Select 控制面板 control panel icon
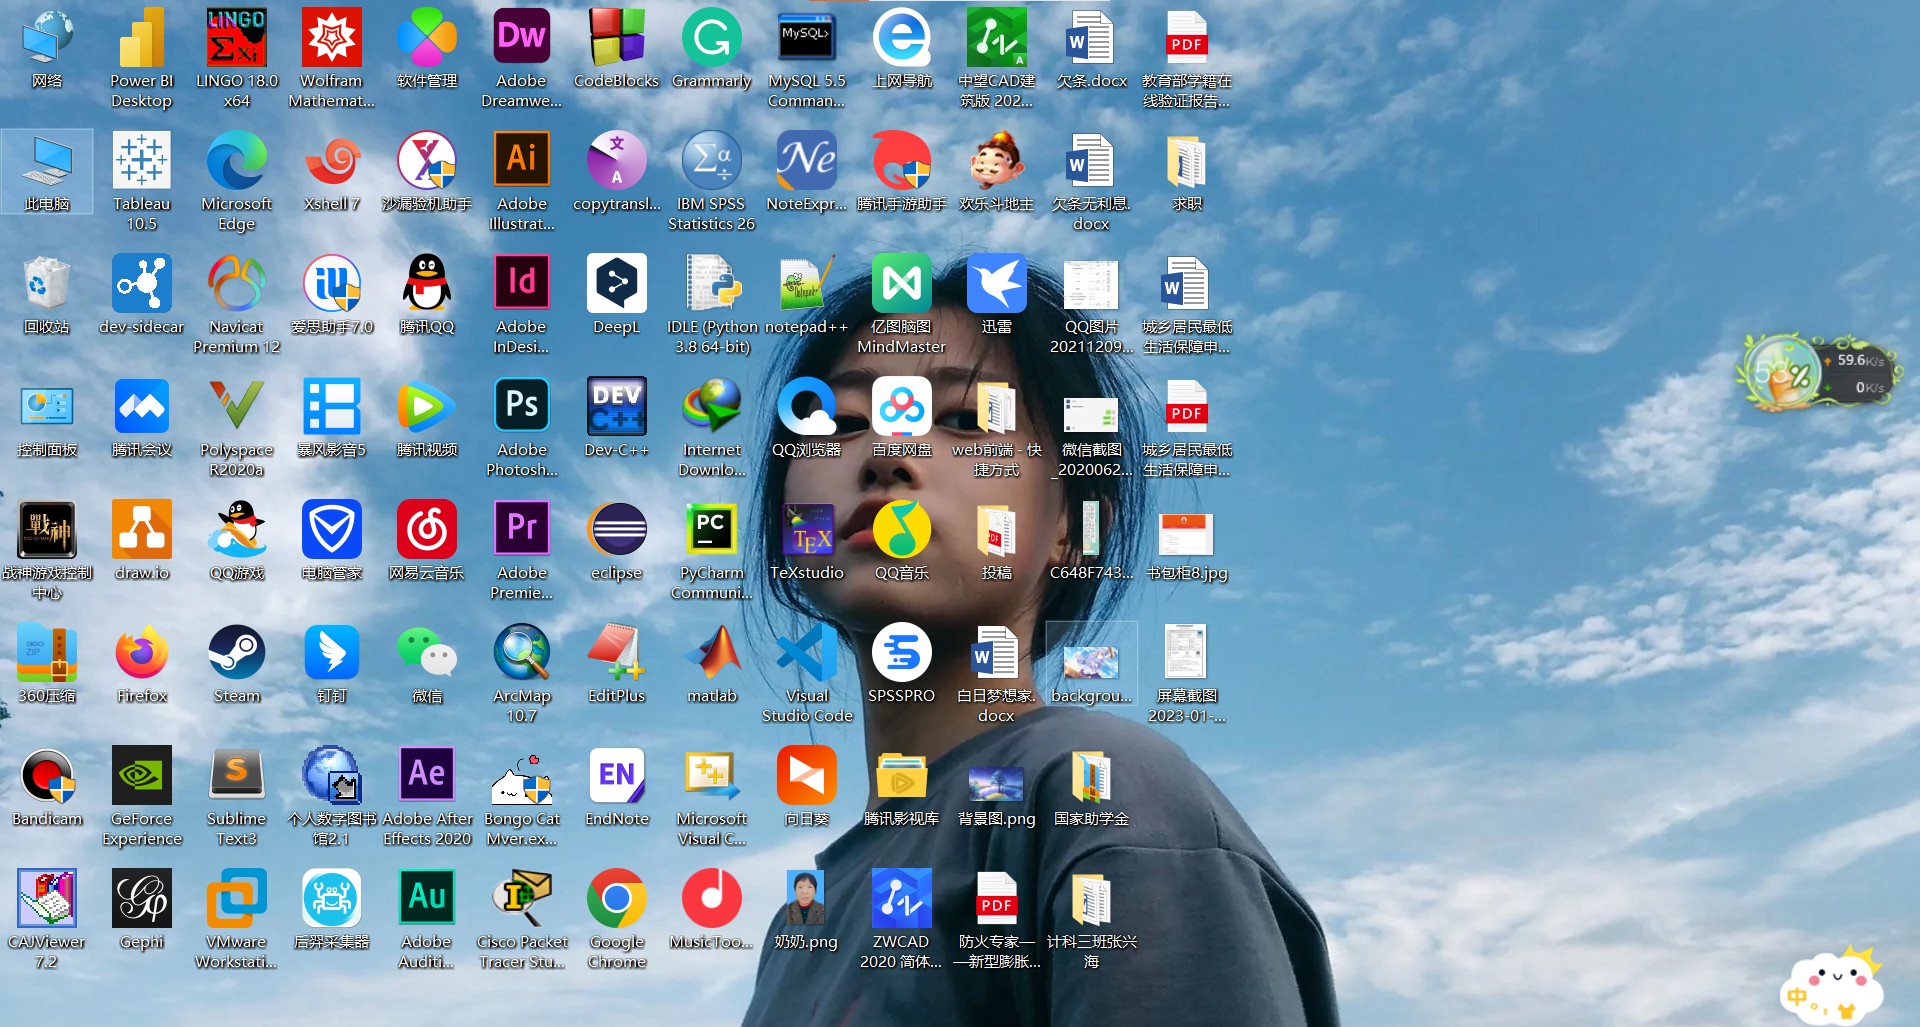 coord(47,407)
